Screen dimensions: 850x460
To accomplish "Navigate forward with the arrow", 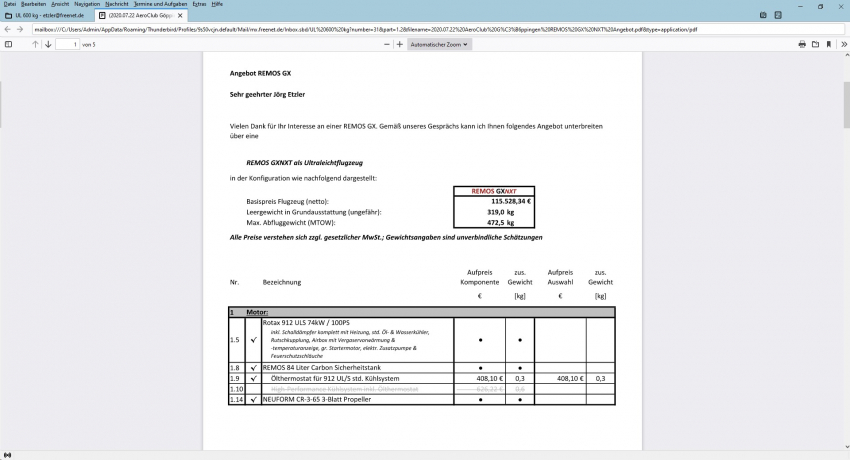I will click(x=20, y=29).
